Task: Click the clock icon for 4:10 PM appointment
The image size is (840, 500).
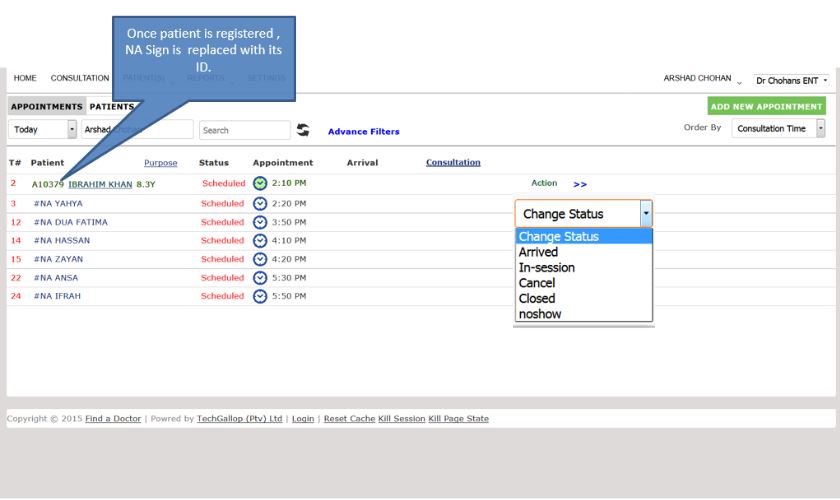Action: [x=260, y=241]
